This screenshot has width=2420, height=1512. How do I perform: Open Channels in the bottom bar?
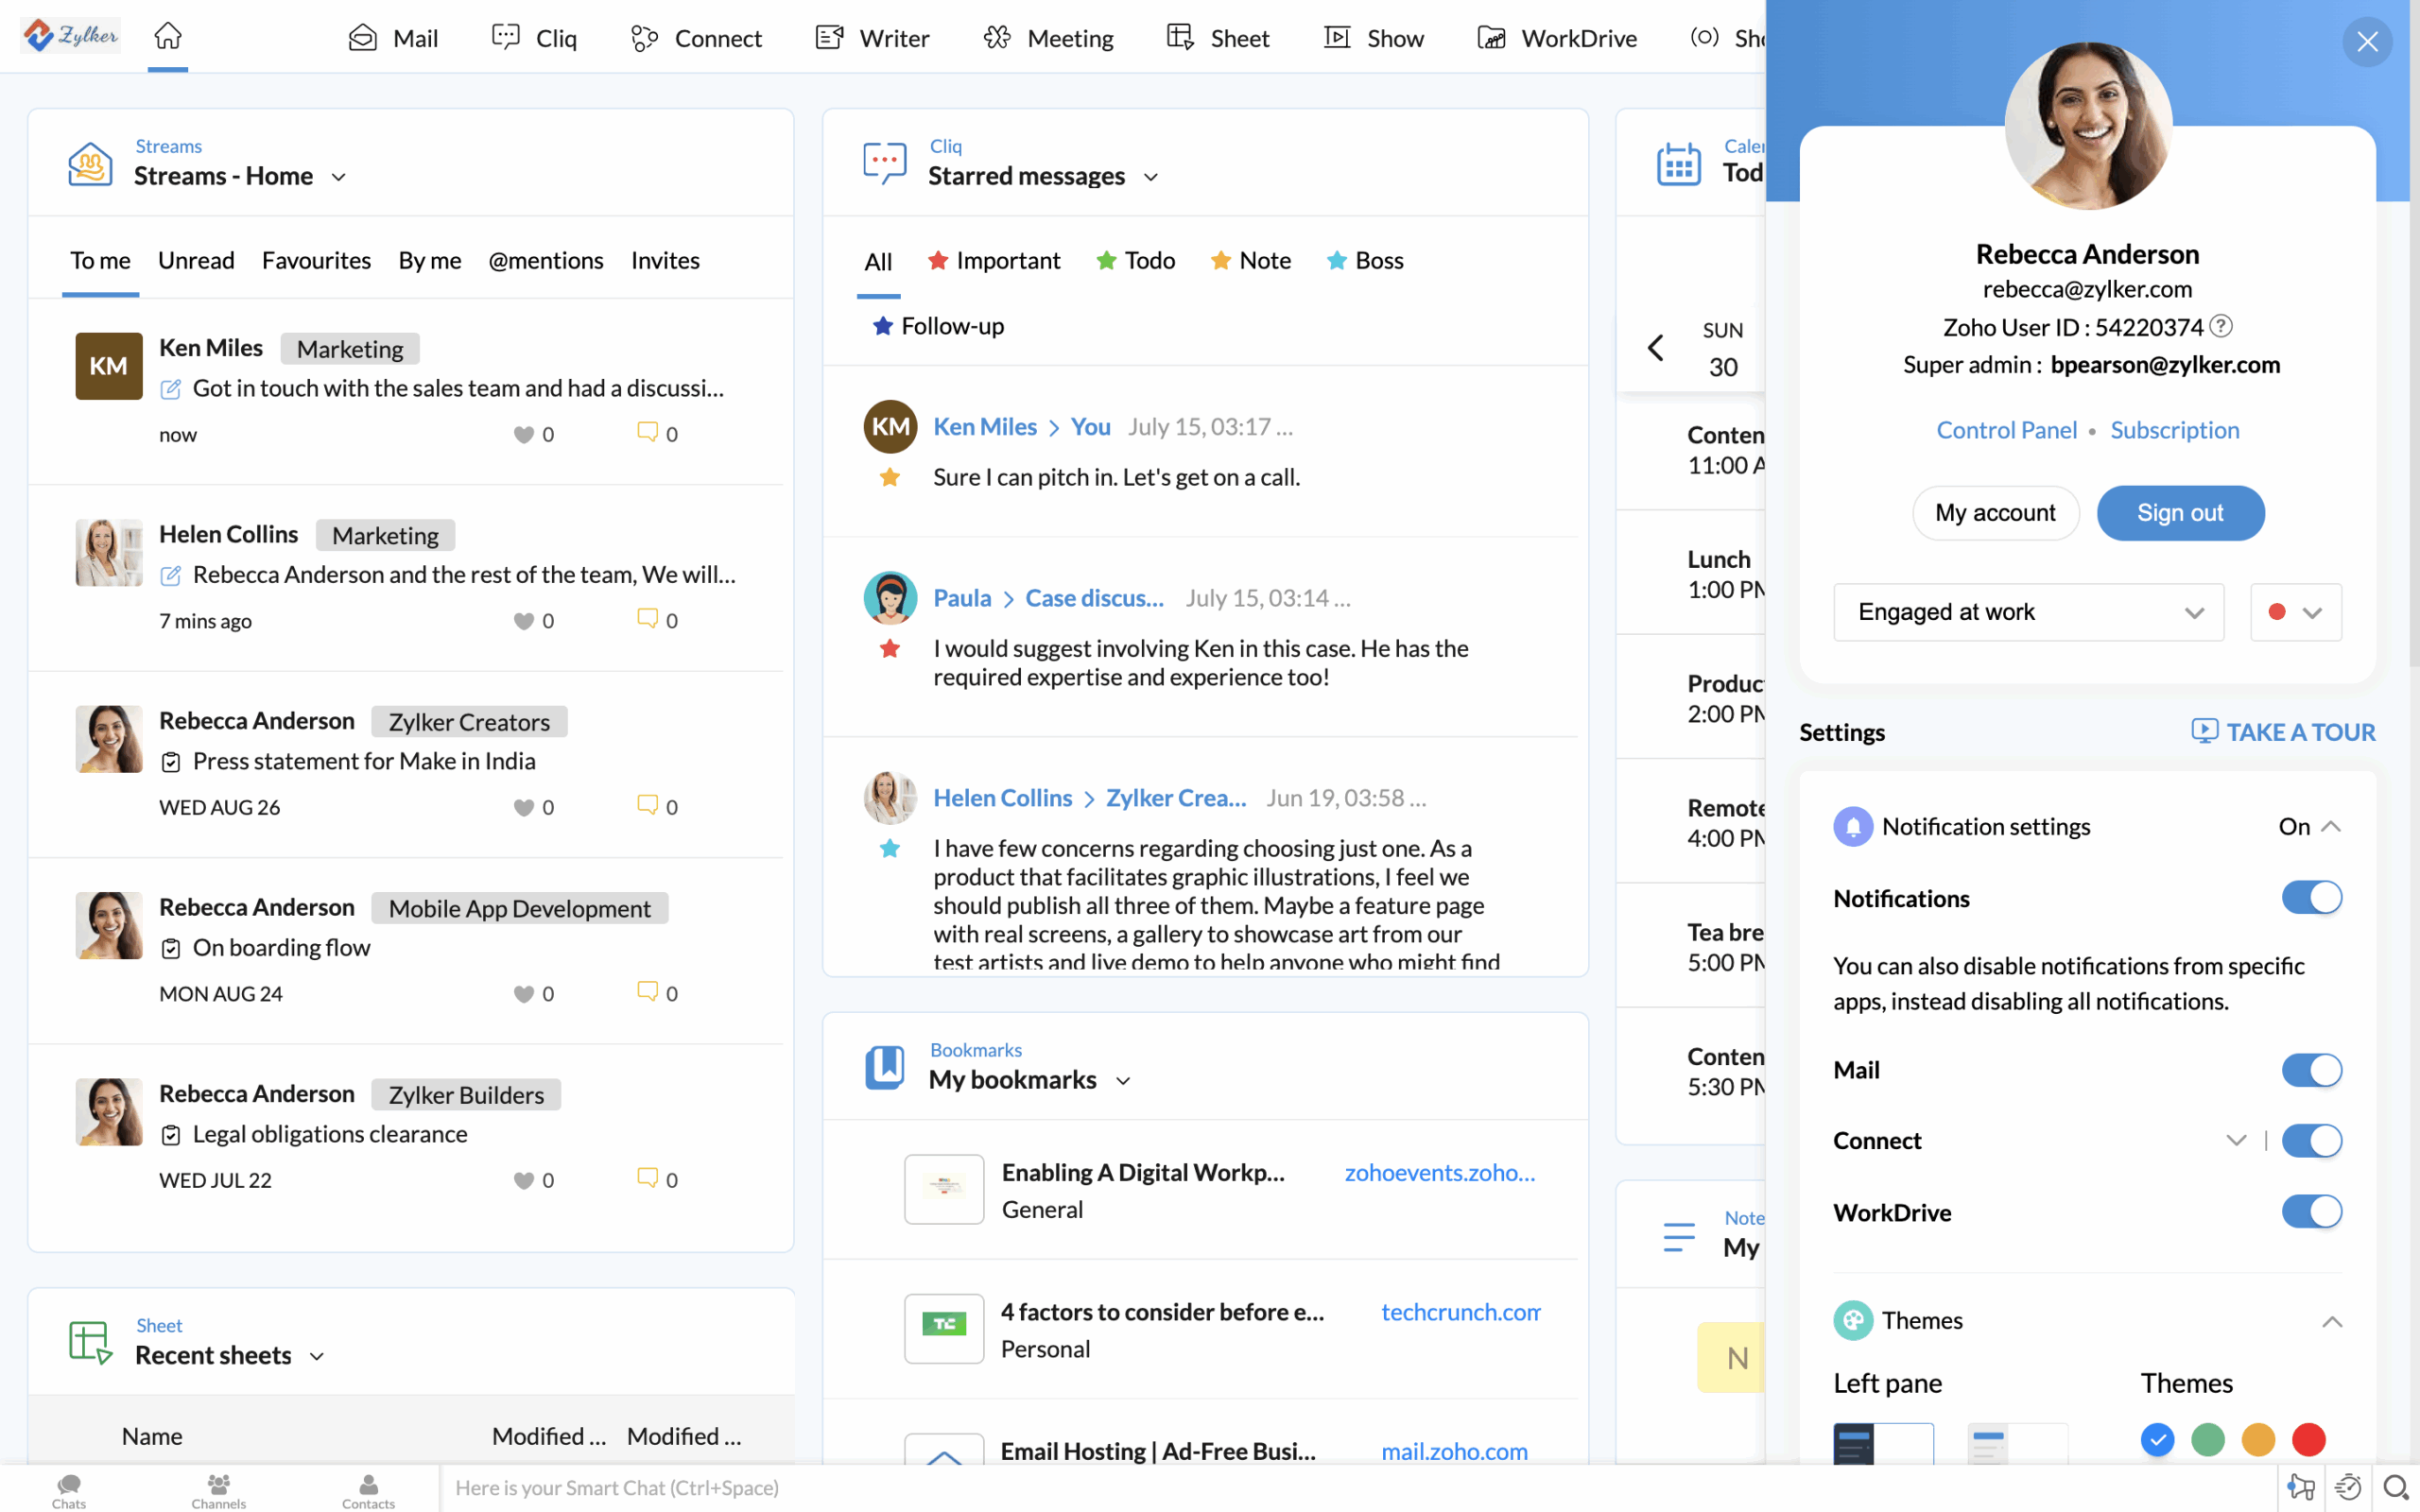point(218,1490)
